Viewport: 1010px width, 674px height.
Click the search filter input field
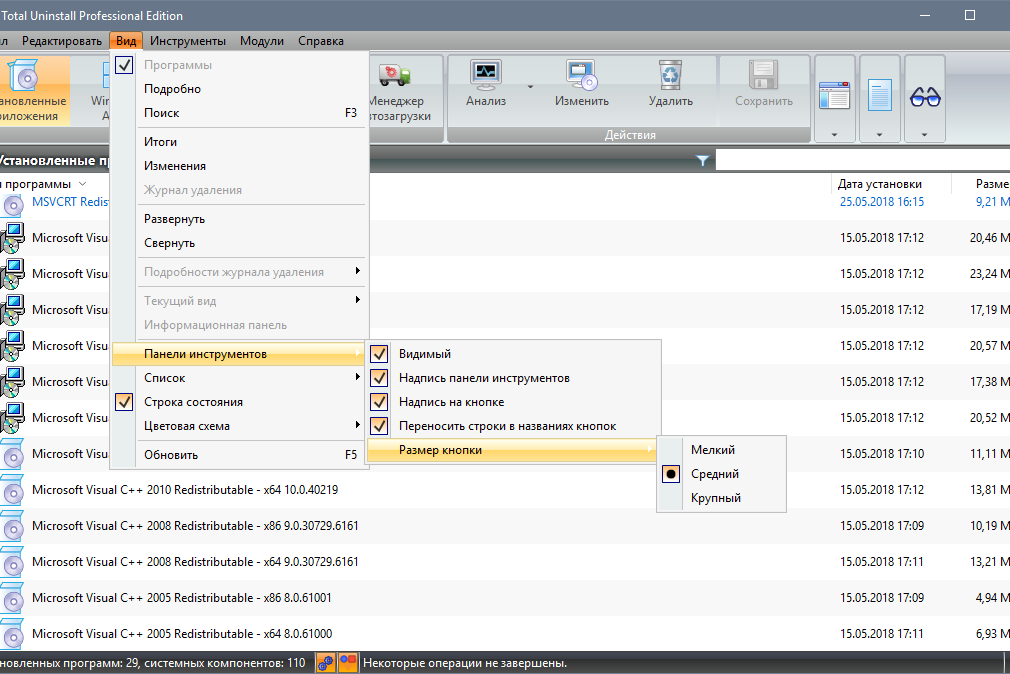pyautogui.click(x=862, y=160)
